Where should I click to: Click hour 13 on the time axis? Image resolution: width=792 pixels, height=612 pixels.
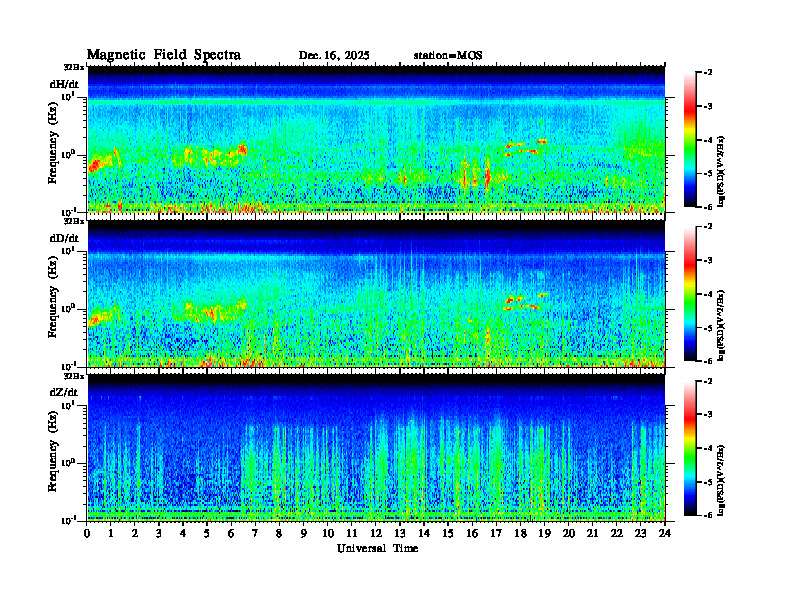coord(400,533)
